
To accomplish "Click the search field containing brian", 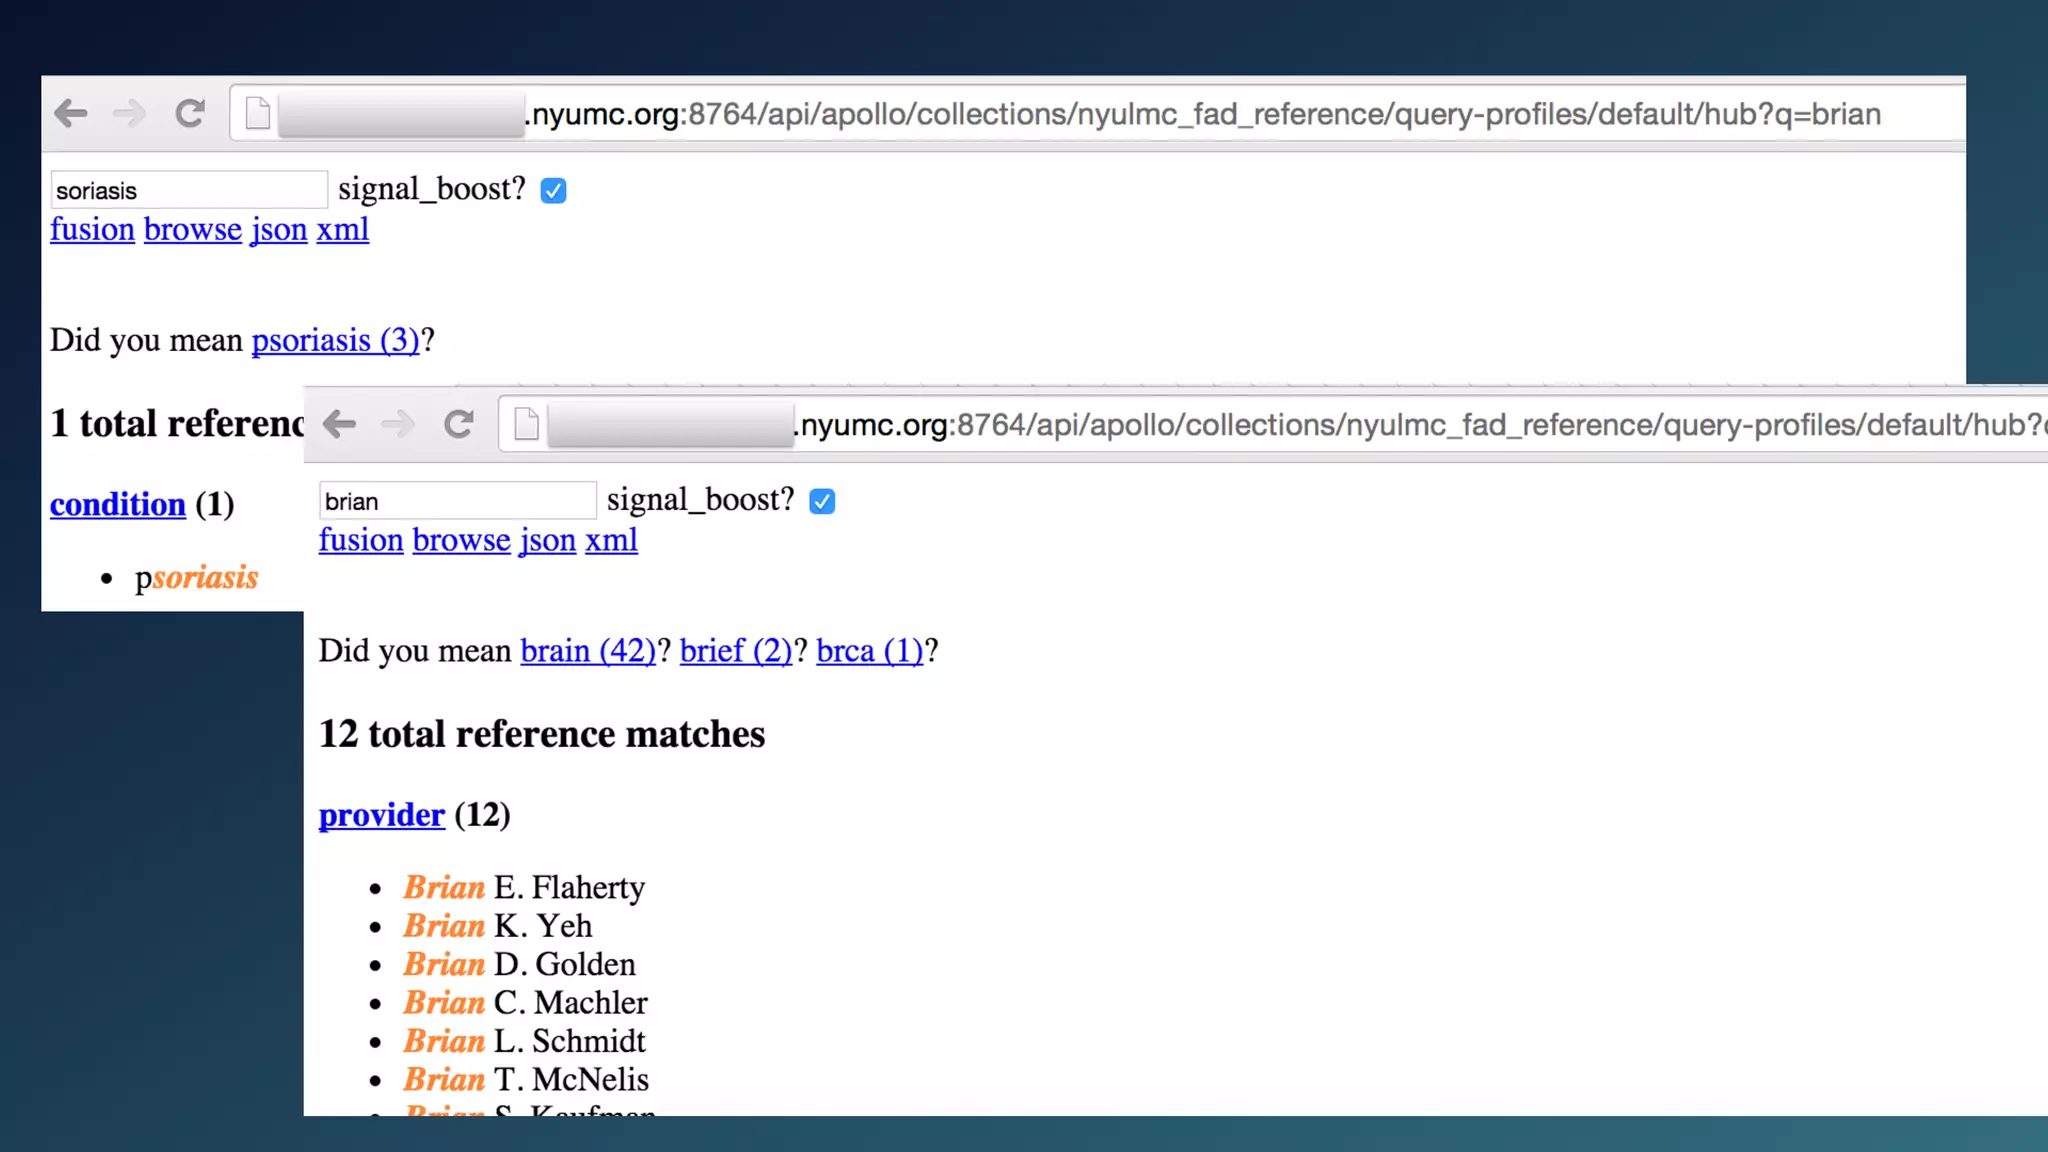I will coord(457,501).
